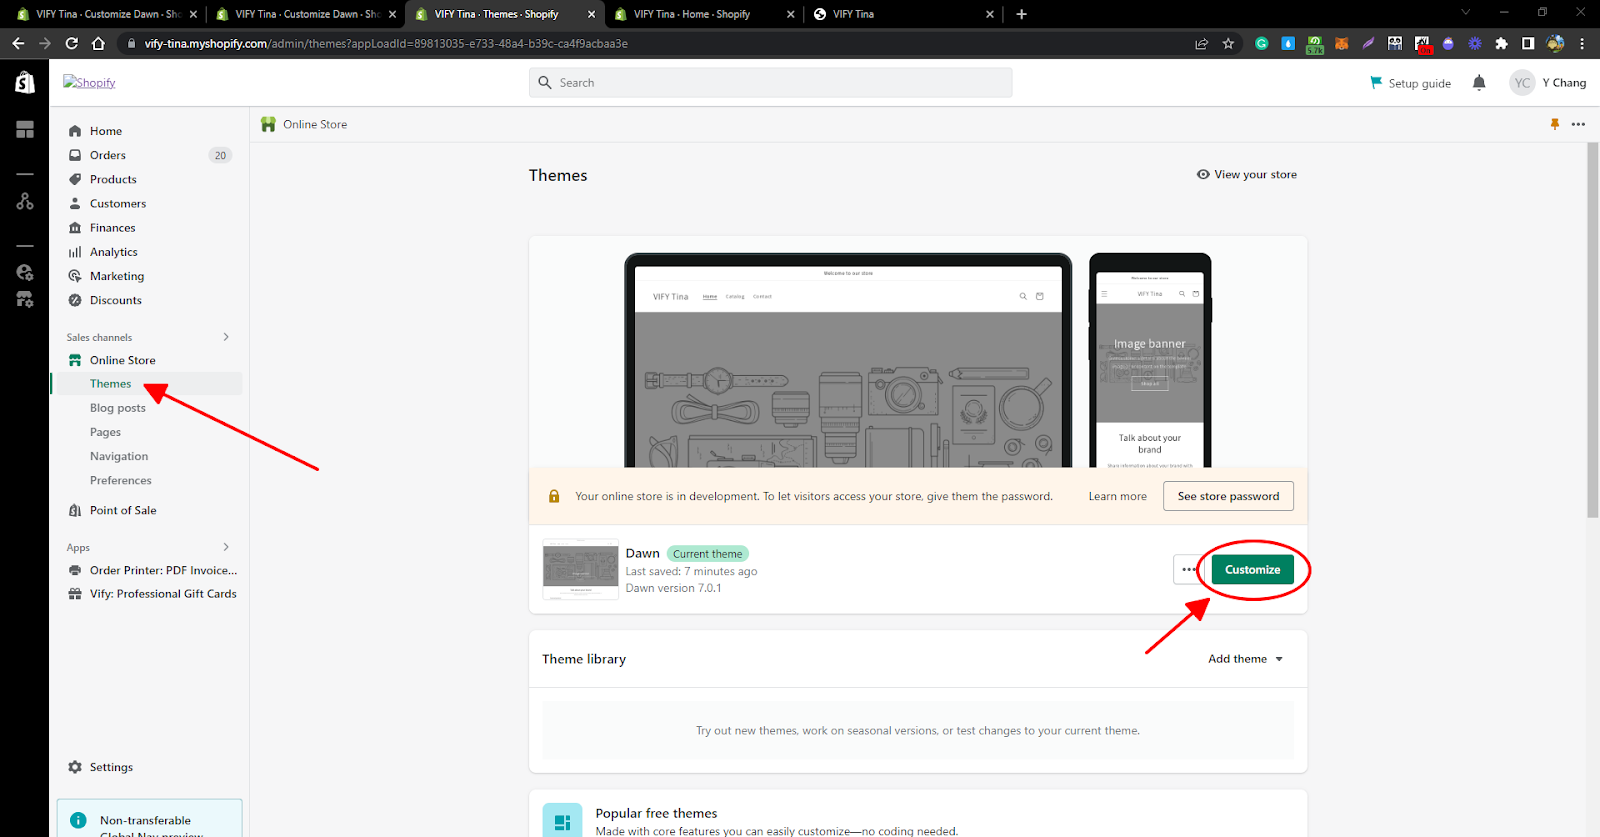Expand the Apps section chevron

(x=226, y=547)
